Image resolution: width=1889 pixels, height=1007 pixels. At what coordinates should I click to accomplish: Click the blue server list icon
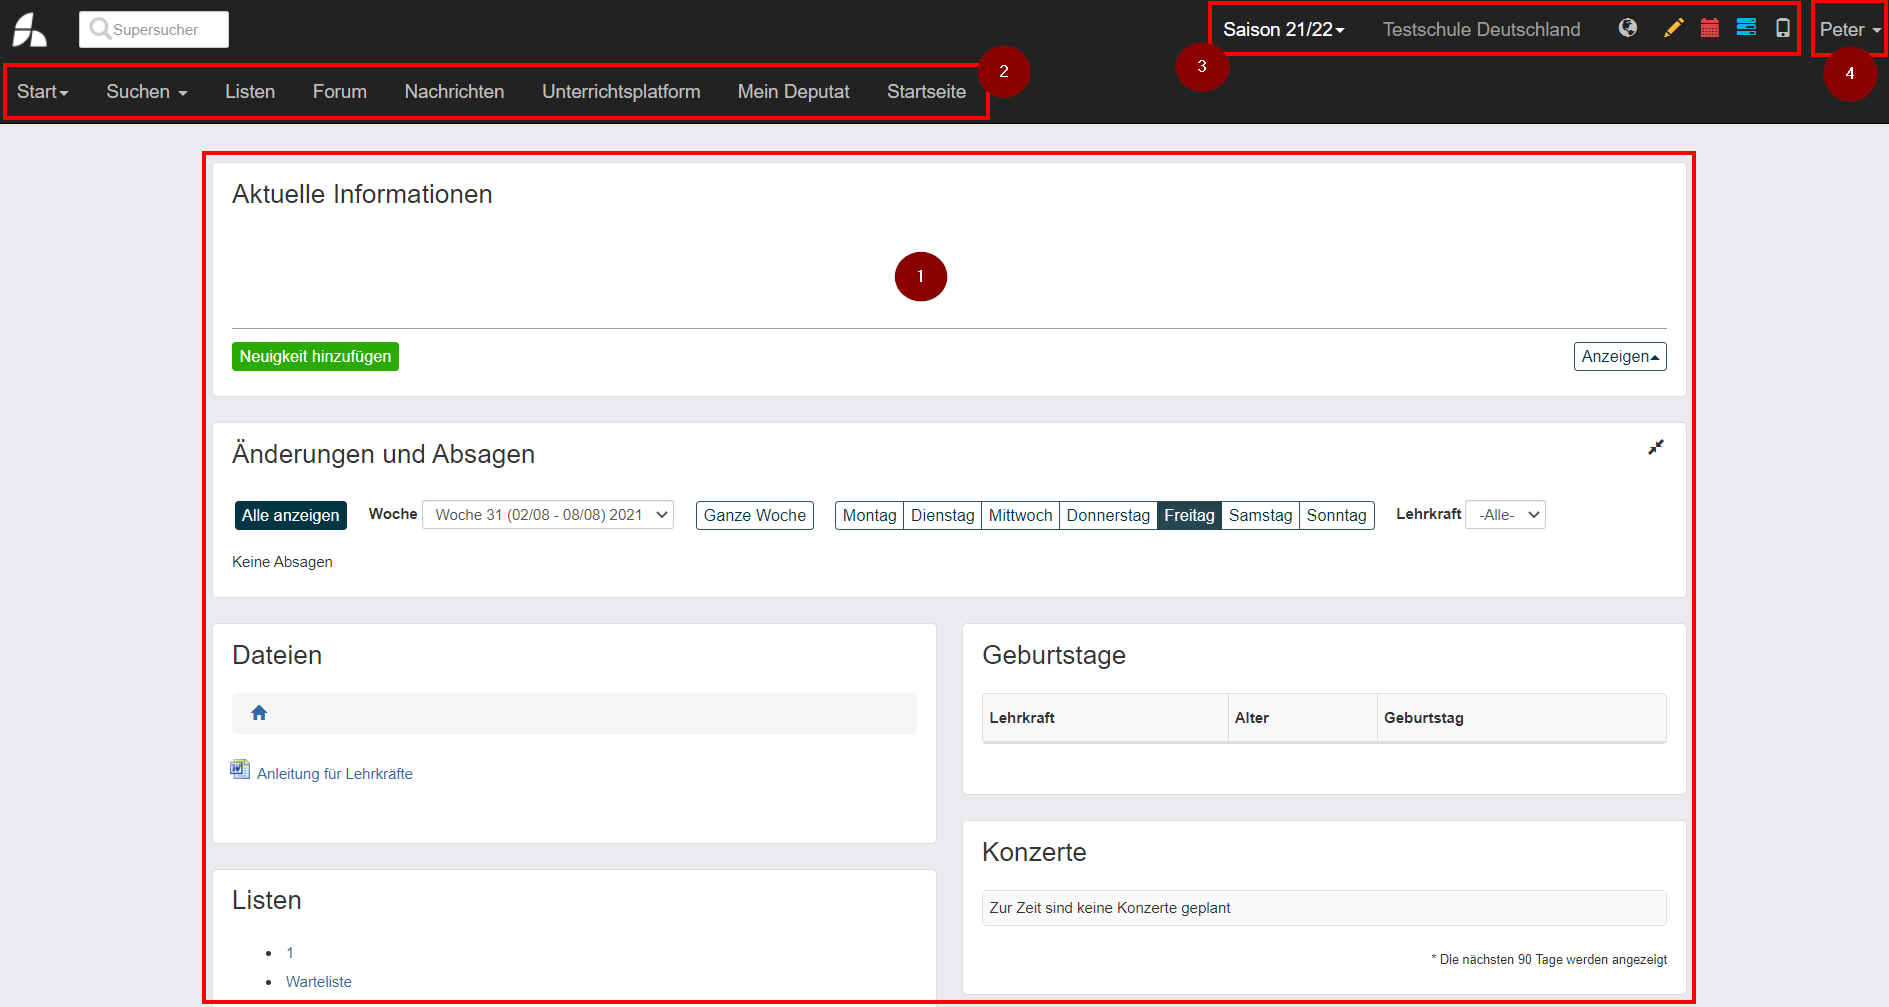tap(1746, 27)
